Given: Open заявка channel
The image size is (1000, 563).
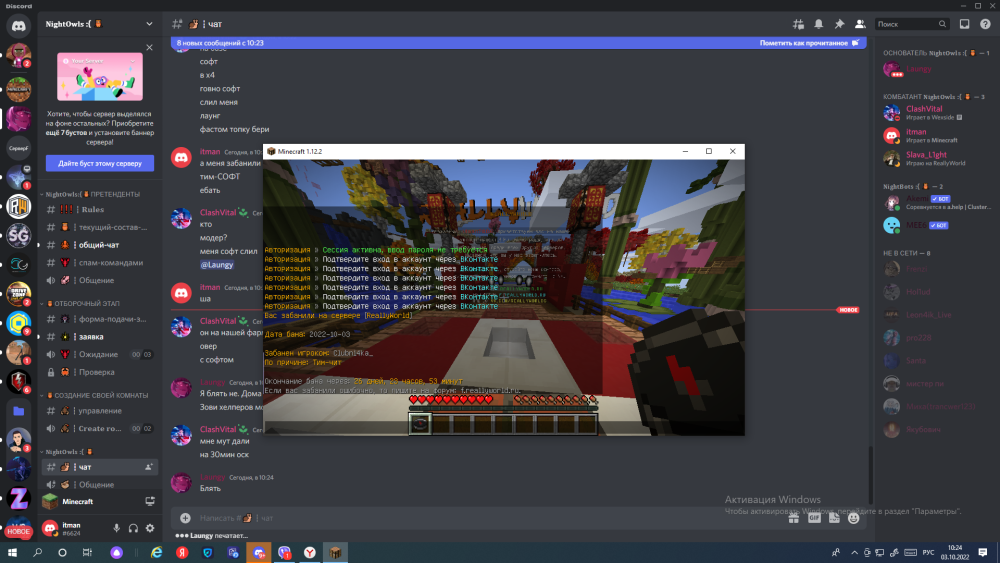Looking at the screenshot, I should [x=99, y=337].
